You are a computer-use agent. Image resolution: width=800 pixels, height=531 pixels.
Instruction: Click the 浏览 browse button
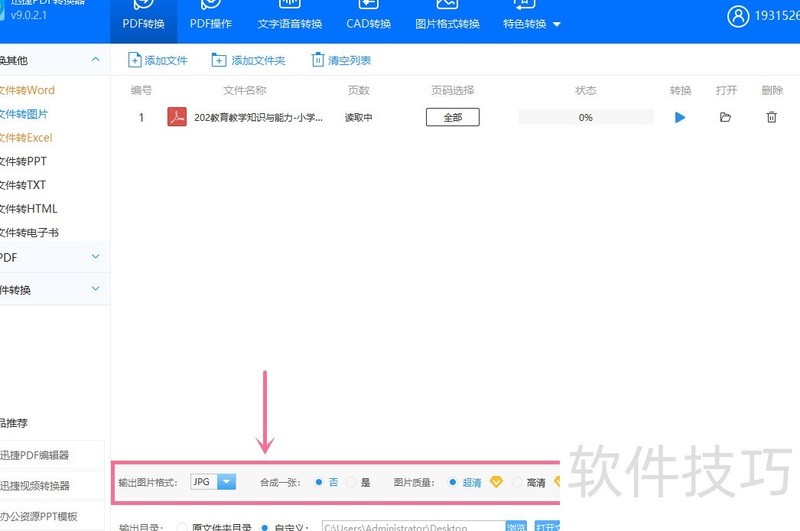click(516, 526)
